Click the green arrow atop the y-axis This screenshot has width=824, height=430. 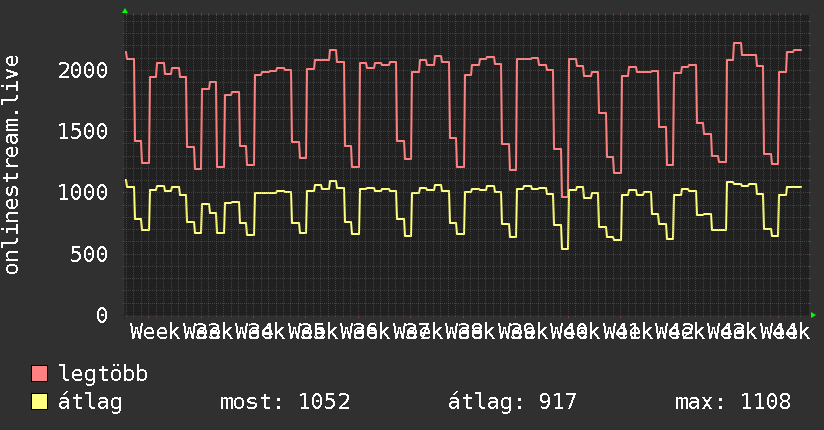(x=125, y=11)
